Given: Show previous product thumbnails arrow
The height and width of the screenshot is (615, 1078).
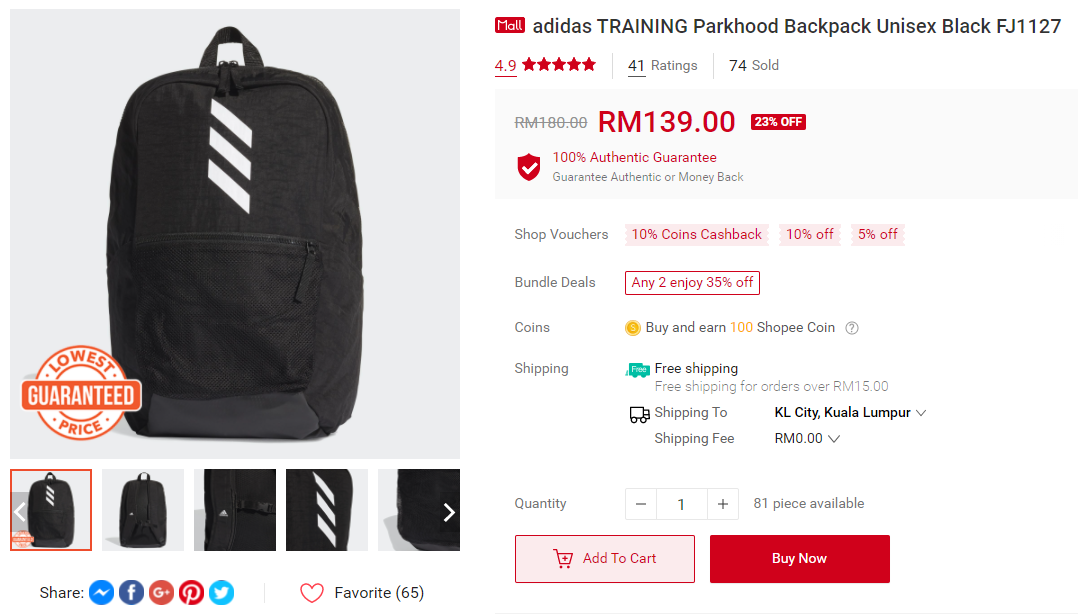Looking at the screenshot, I should pyautogui.click(x=19, y=512).
